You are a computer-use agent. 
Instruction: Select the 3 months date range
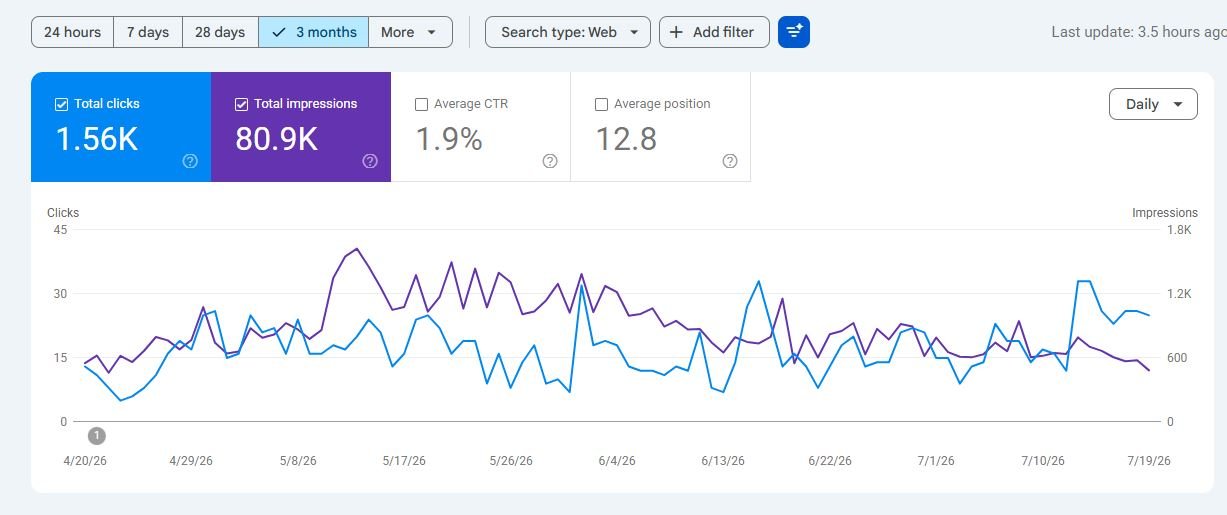click(313, 32)
